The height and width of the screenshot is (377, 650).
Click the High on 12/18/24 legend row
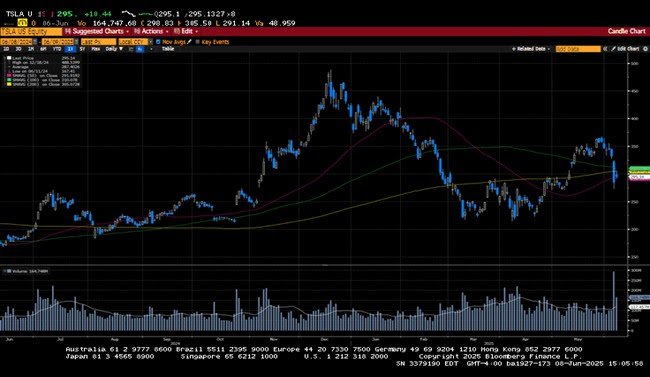click(x=44, y=63)
